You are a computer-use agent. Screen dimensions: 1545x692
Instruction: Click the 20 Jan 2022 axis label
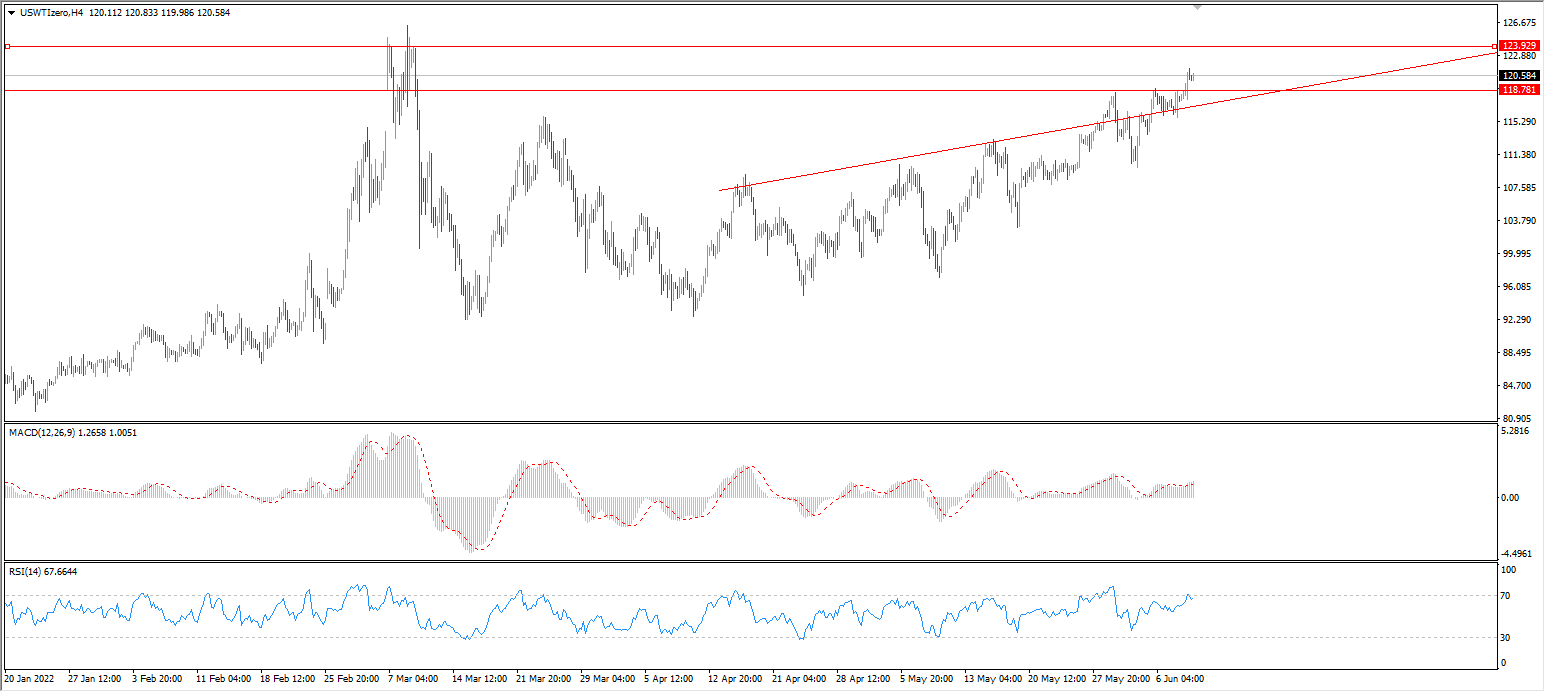[30, 678]
